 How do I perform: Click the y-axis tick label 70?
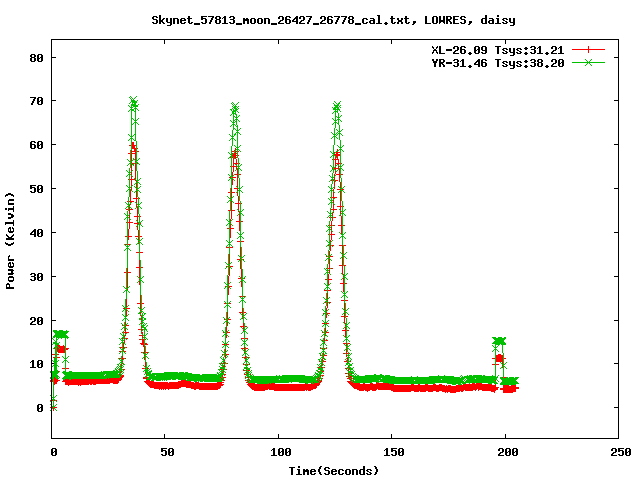coord(36,101)
